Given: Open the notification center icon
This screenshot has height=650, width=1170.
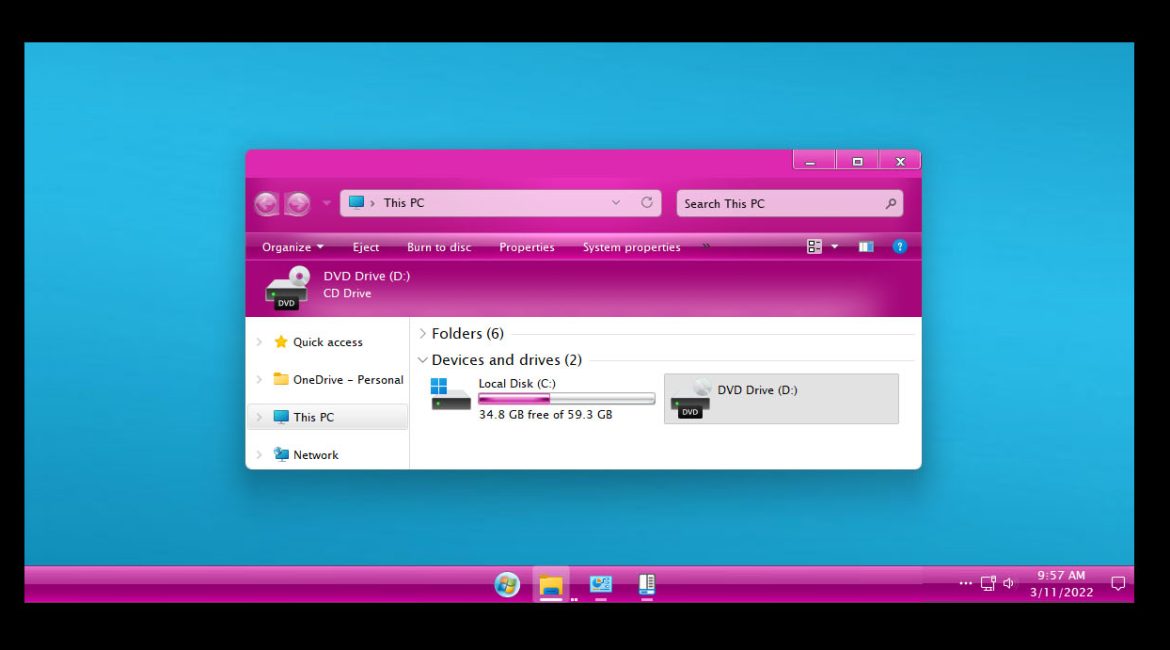Looking at the screenshot, I should pyautogui.click(x=1118, y=583).
